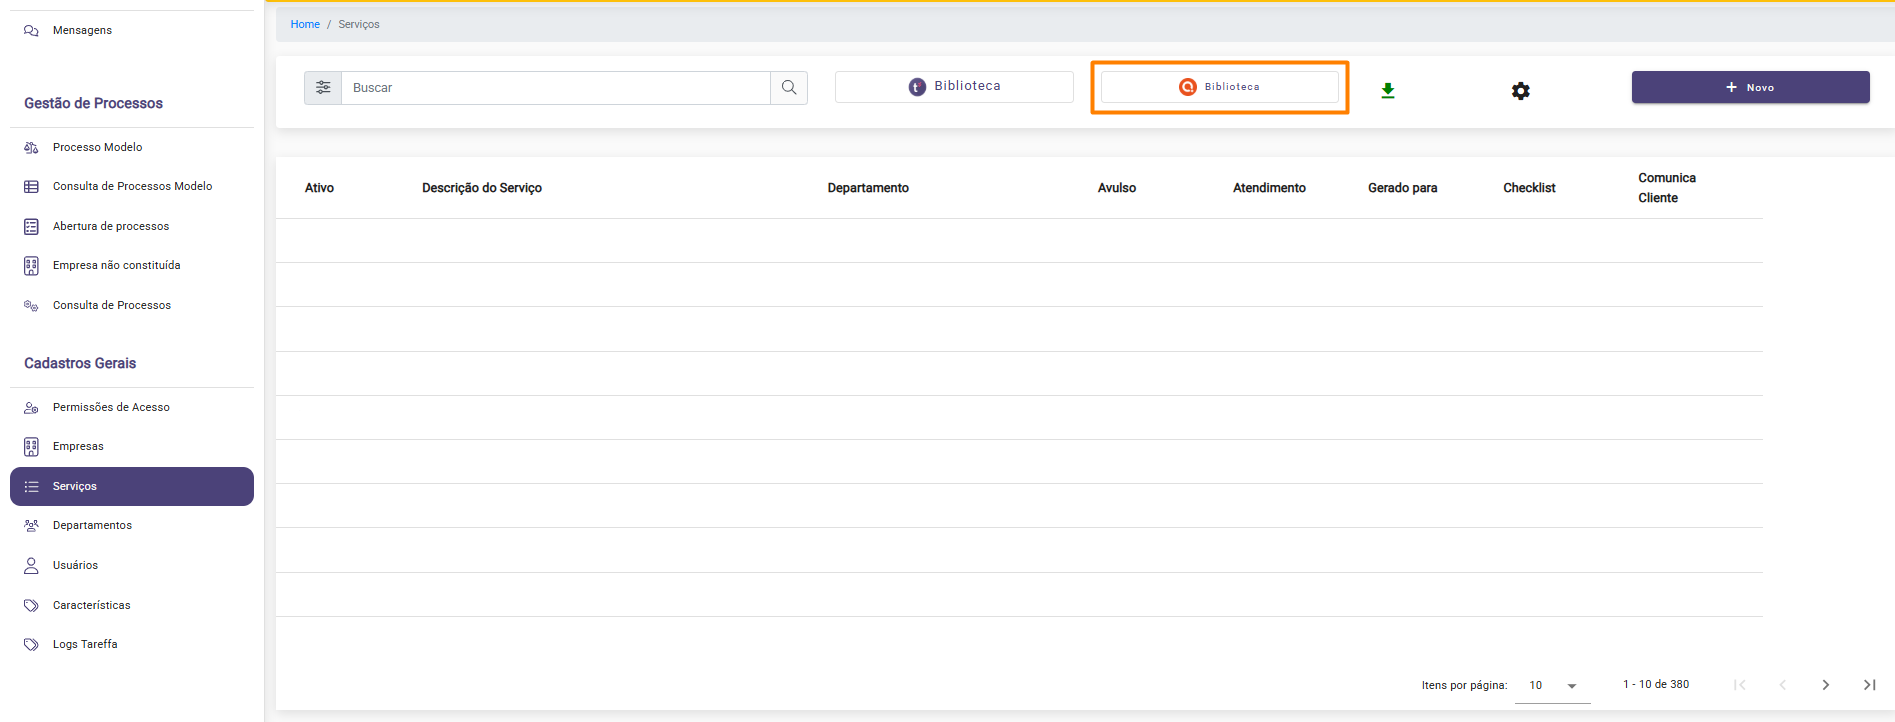This screenshot has width=1895, height=722.
Task: Click the green download icon
Action: 1388,91
